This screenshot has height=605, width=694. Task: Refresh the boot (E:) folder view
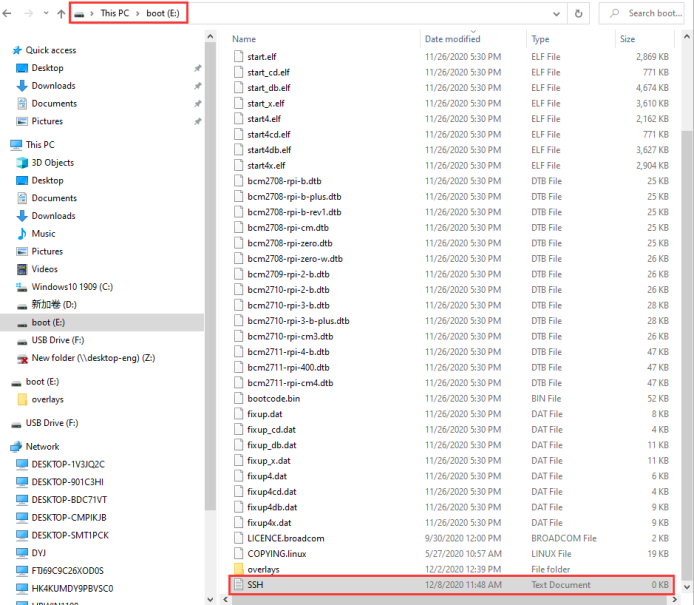578,14
